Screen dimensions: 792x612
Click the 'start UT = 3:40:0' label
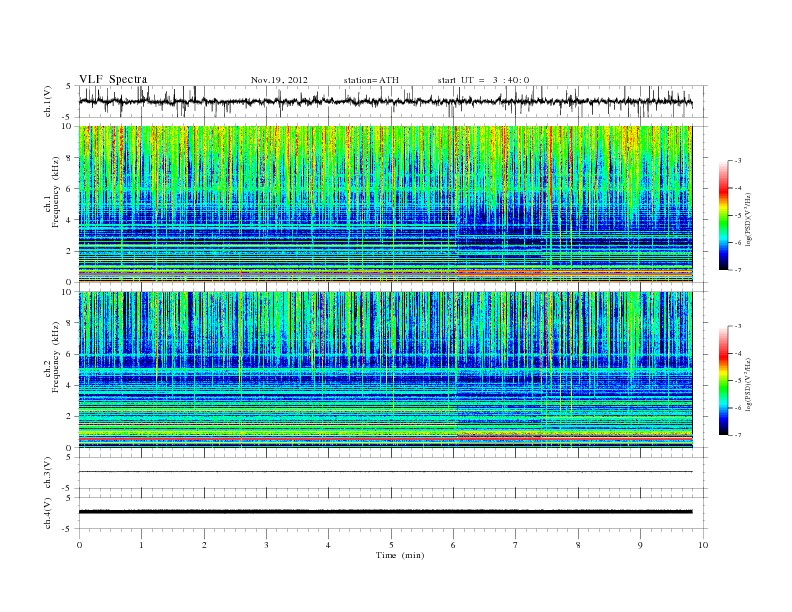[x=483, y=80]
